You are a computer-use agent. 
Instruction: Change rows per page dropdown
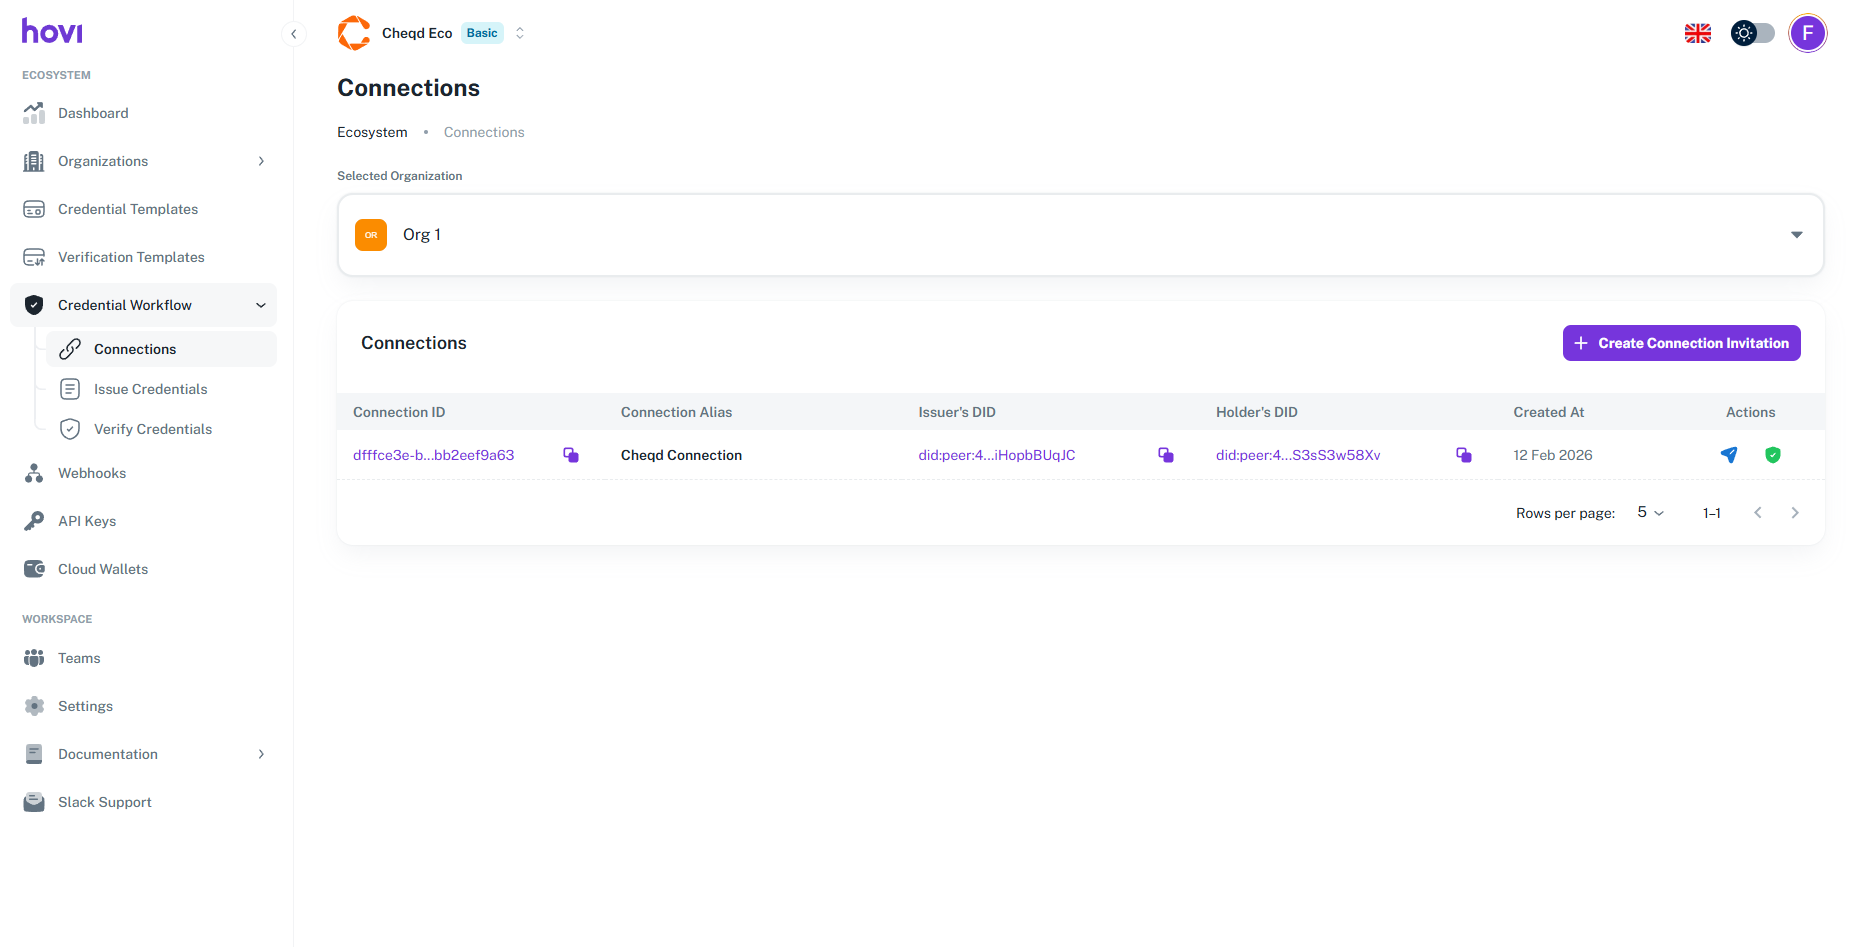coord(1650,513)
